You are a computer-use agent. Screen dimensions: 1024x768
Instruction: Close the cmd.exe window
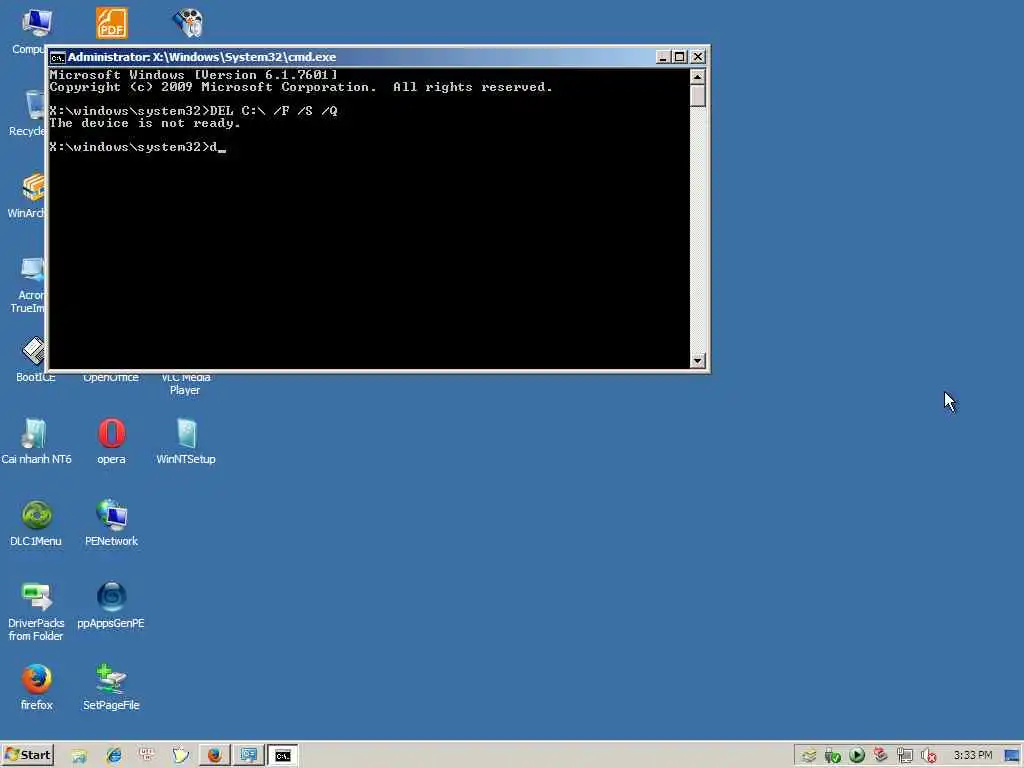coord(697,57)
